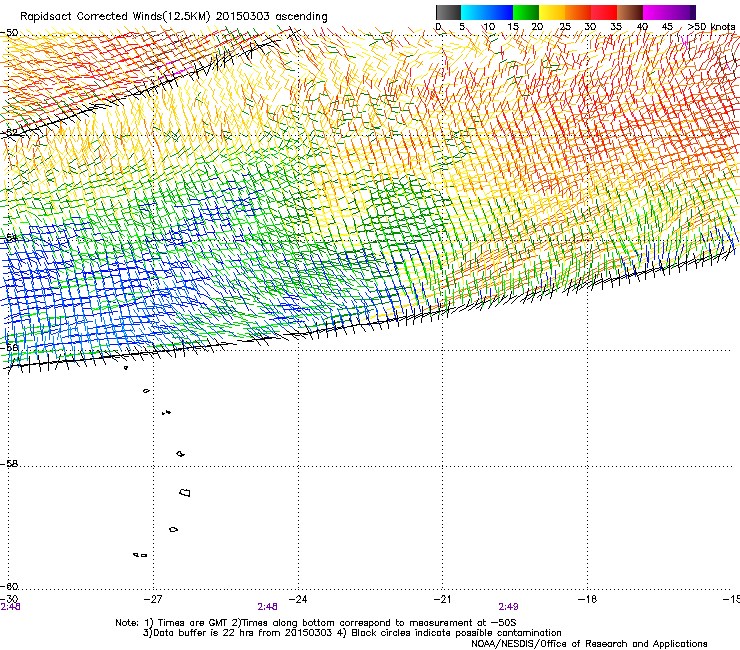Click the legend label '35'
Screen dimensions: 740x650
click(616, 27)
